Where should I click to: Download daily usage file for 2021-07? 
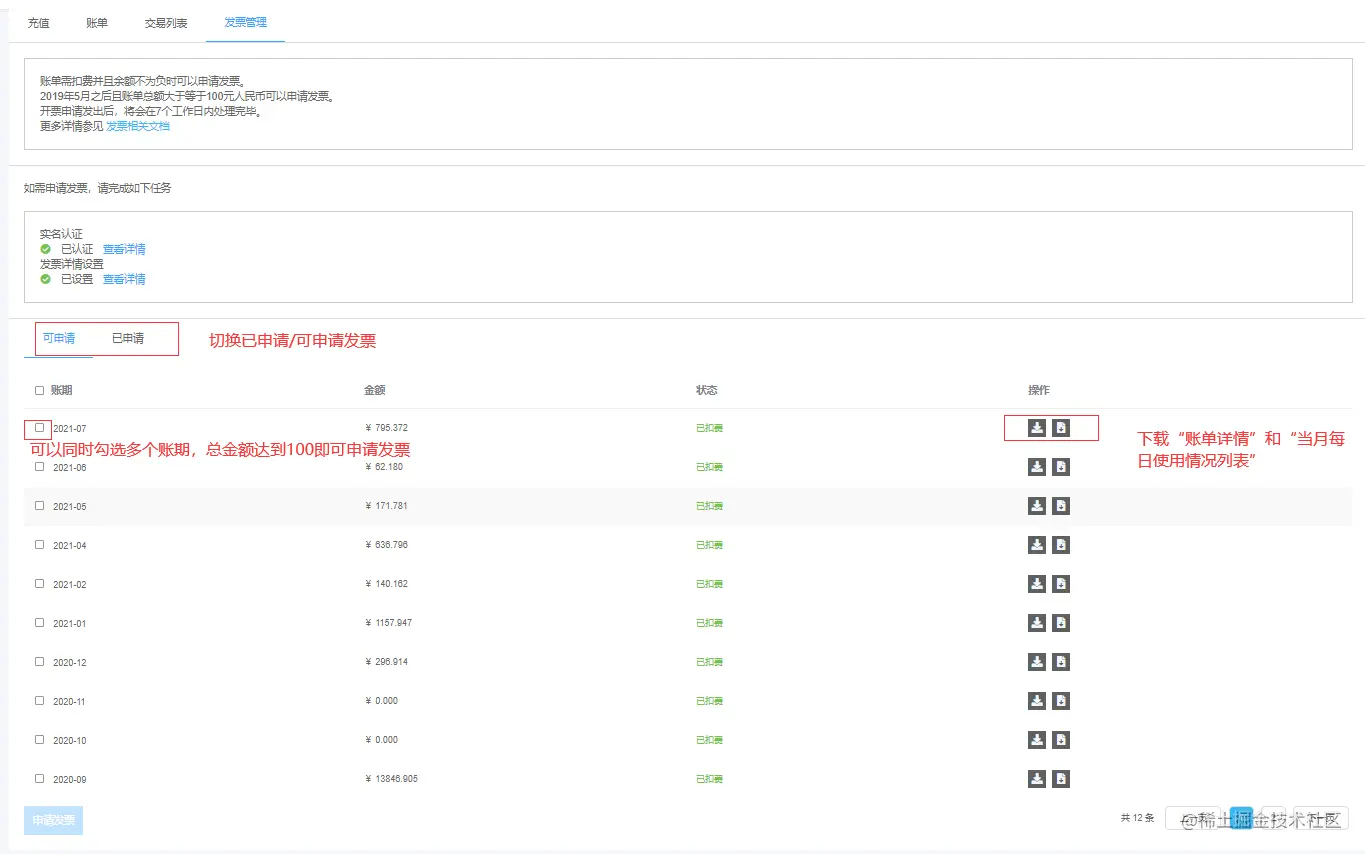tap(1061, 428)
